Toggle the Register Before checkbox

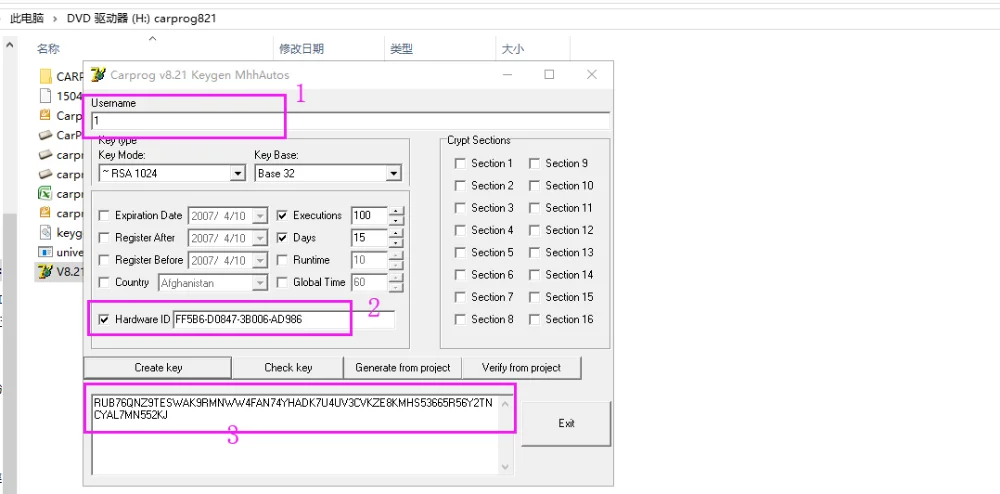(104, 260)
